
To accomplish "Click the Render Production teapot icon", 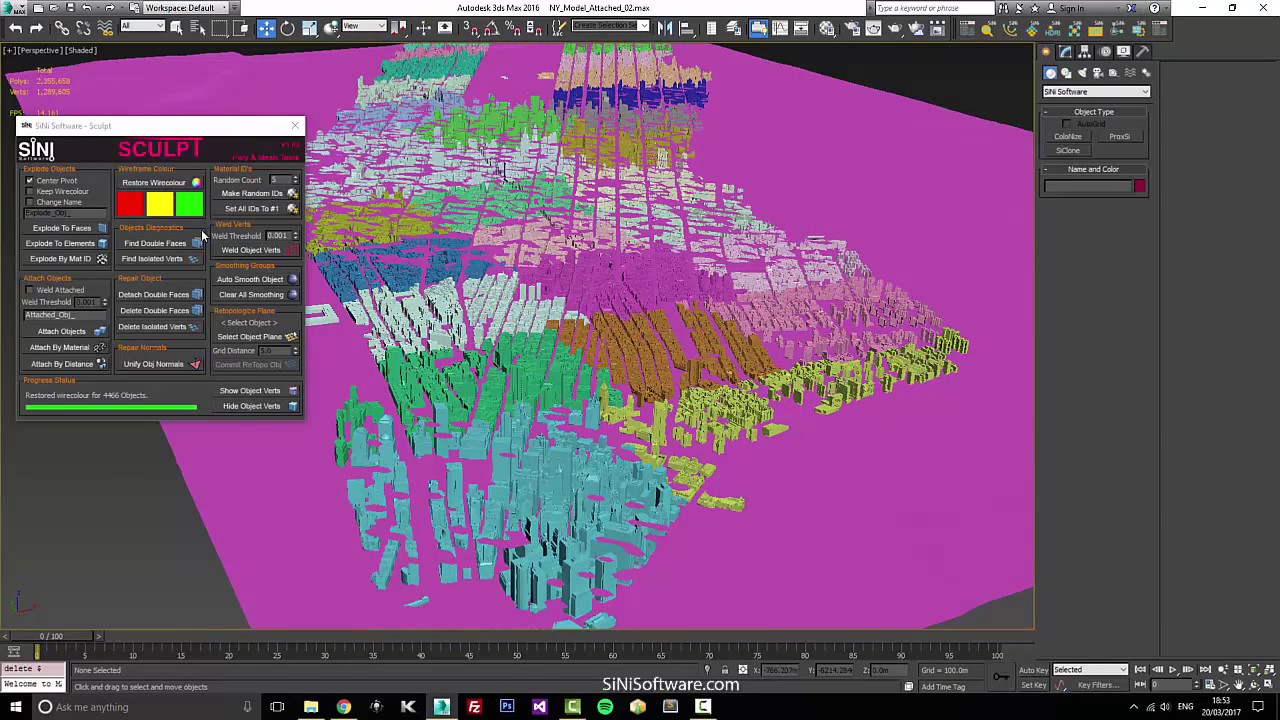I will tap(895, 29).
